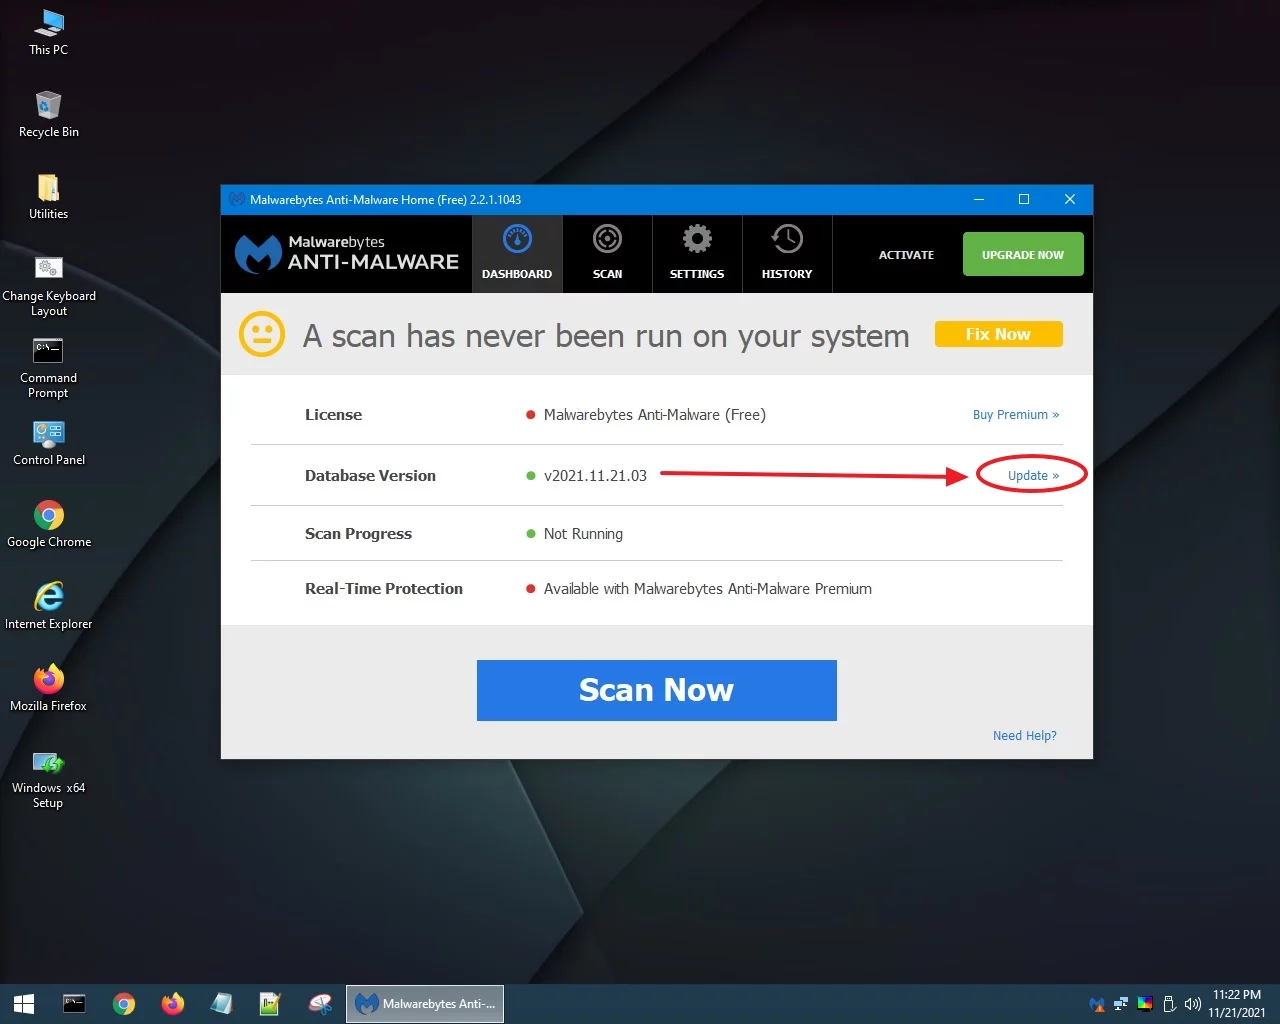Click "A scan has never been run" message
The height and width of the screenshot is (1024, 1280).
pos(606,336)
